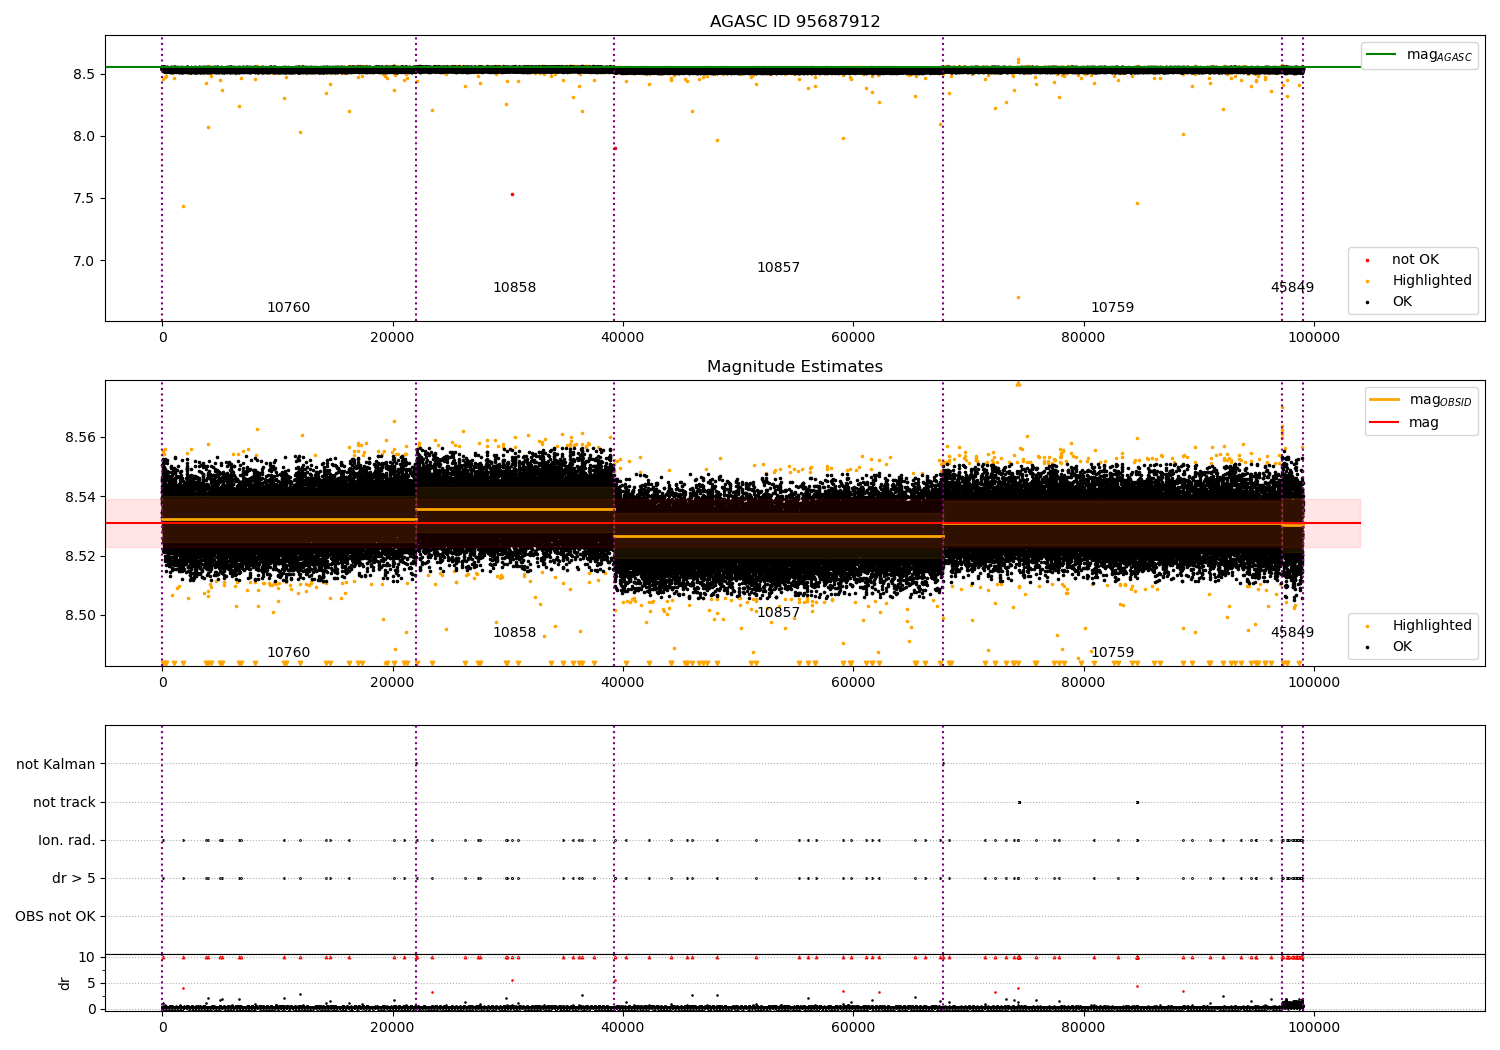Click y-tick '7.0' on the top plot
This screenshot has height=1050, width=1500.
(85, 261)
